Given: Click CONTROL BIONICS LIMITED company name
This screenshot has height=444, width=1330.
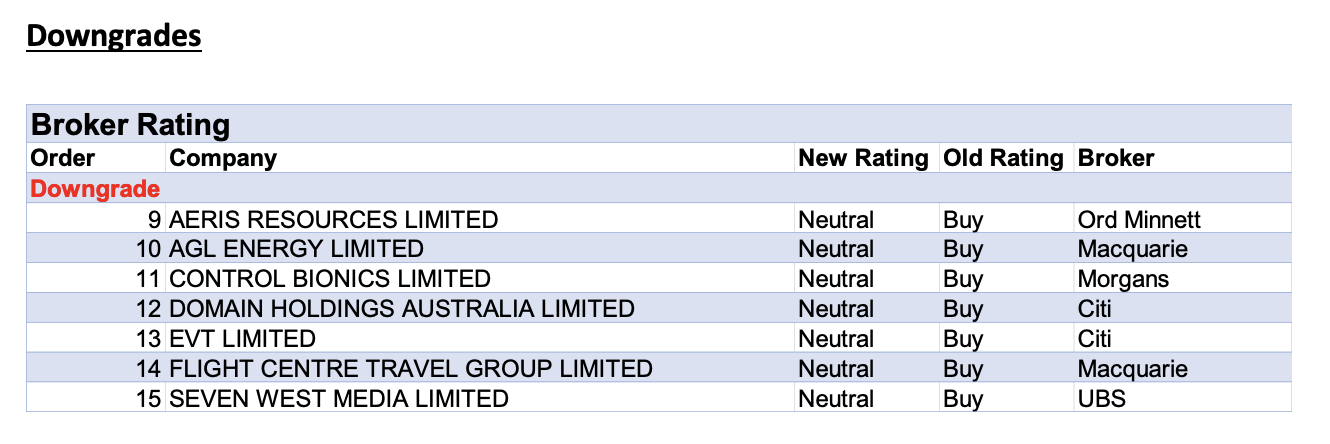Looking at the screenshot, I should (330, 279).
